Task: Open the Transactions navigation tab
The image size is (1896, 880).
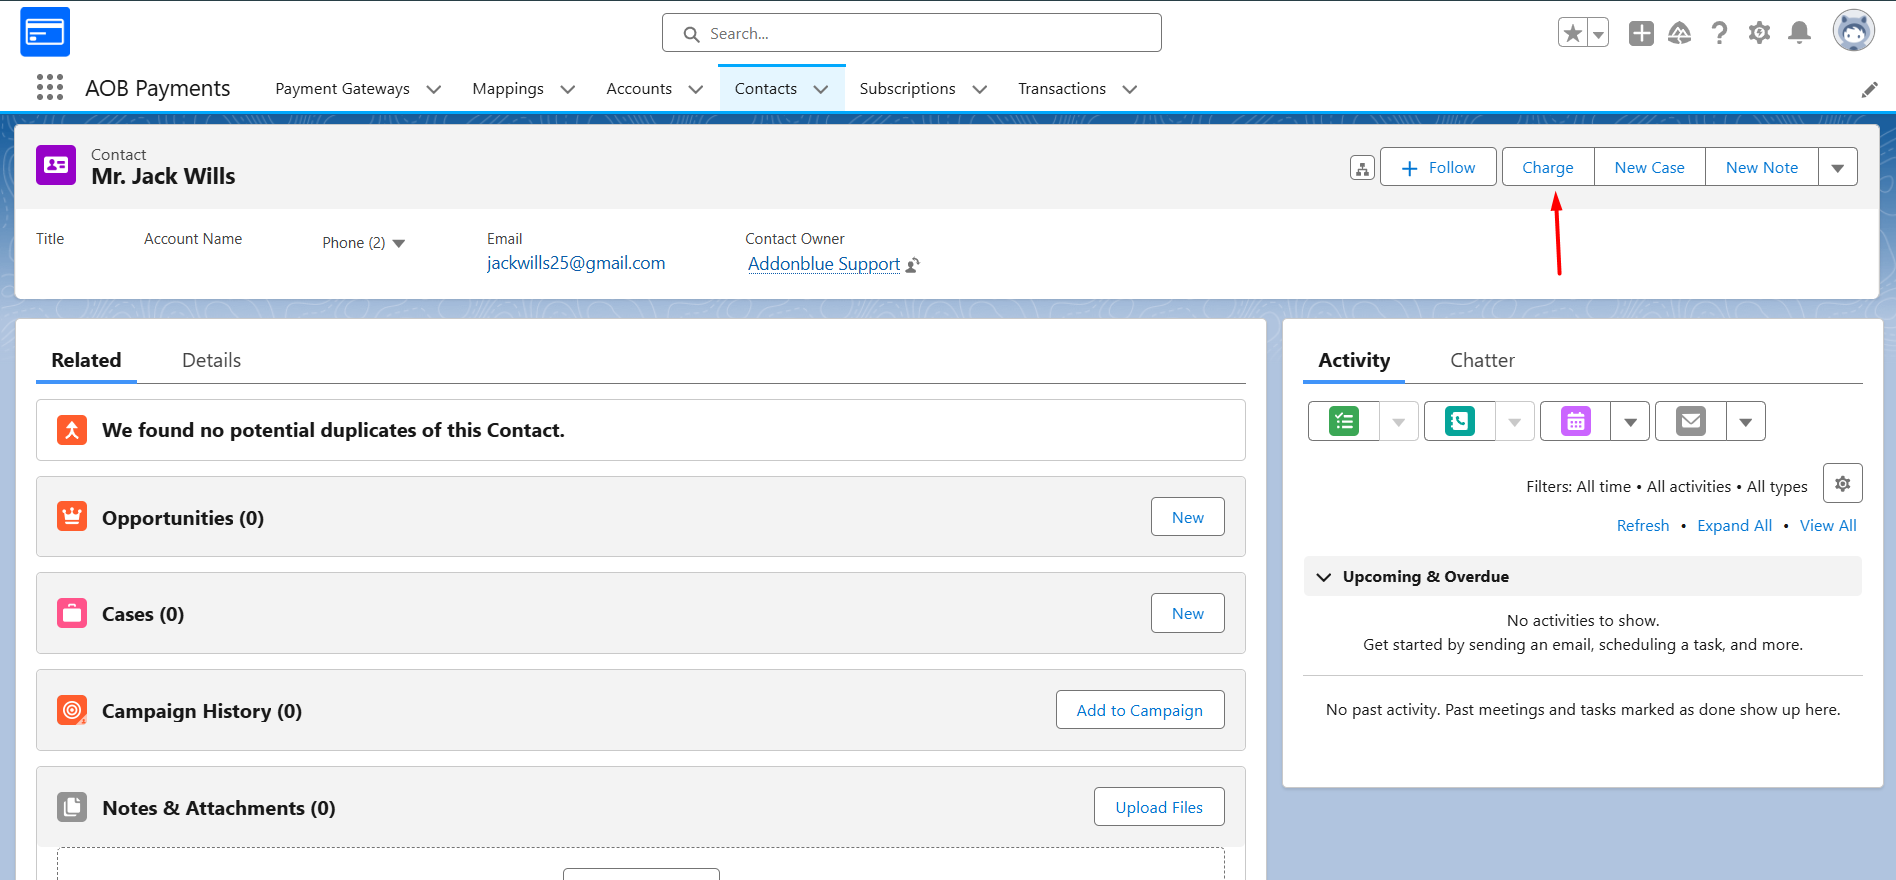Action: [x=1062, y=89]
